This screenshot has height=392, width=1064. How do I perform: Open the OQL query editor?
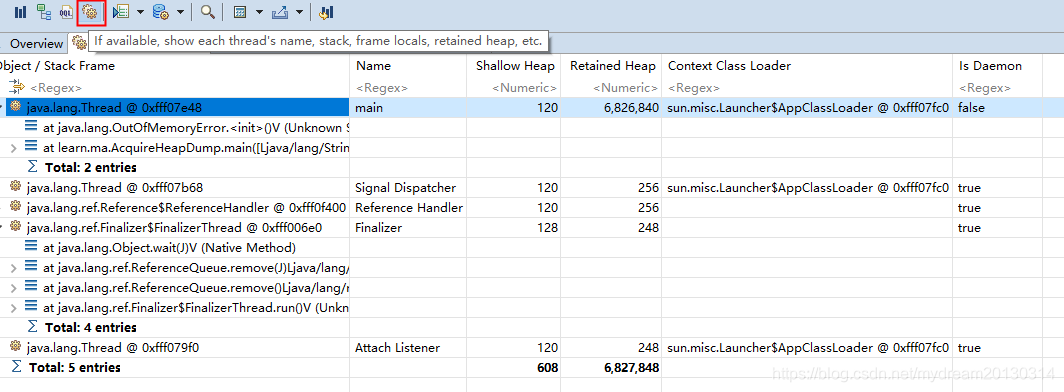(x=66, y=12)
